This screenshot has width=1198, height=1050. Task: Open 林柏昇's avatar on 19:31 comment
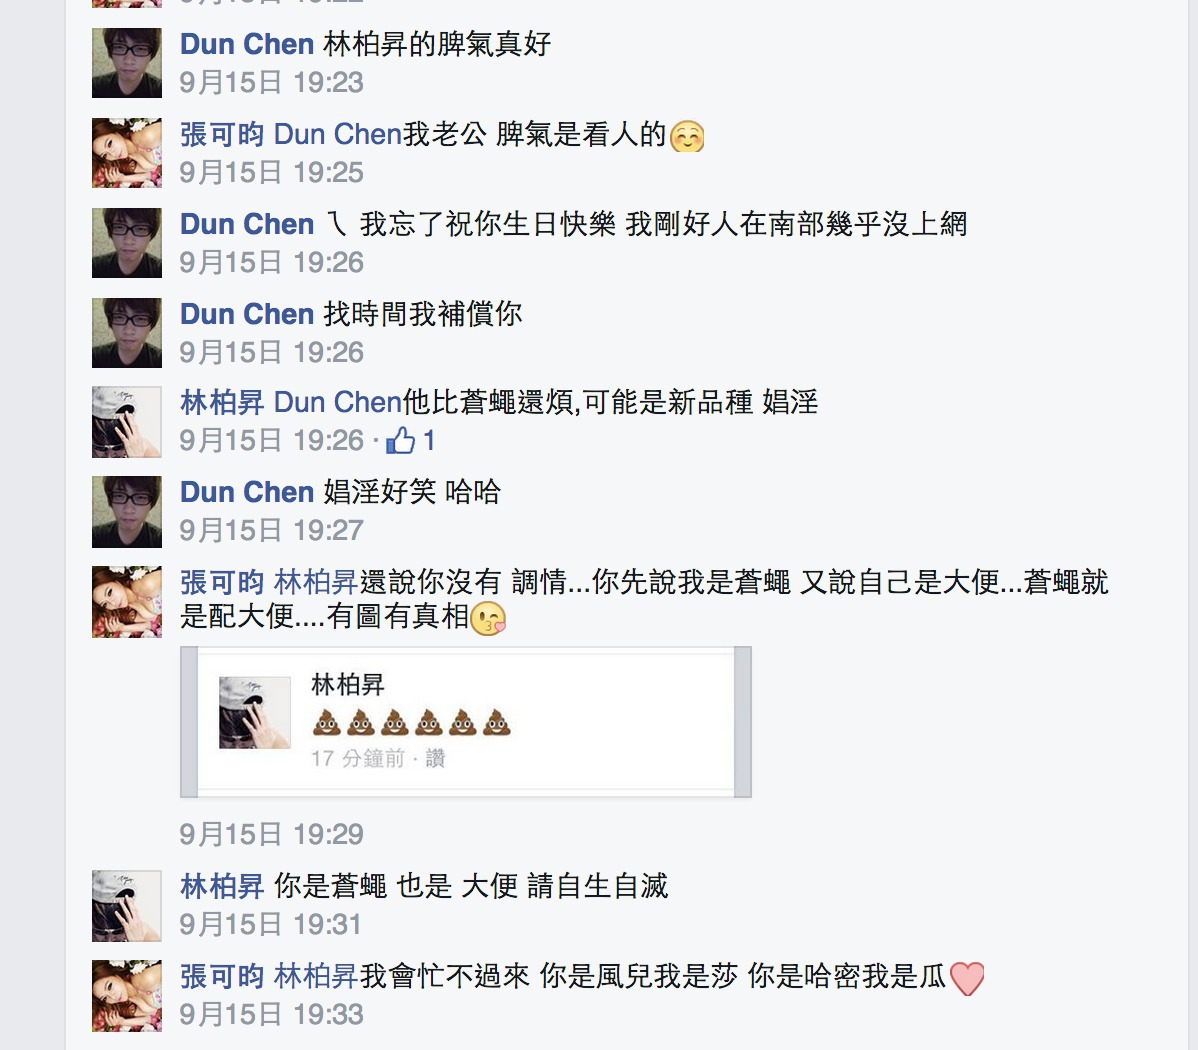tap(127, 906)
